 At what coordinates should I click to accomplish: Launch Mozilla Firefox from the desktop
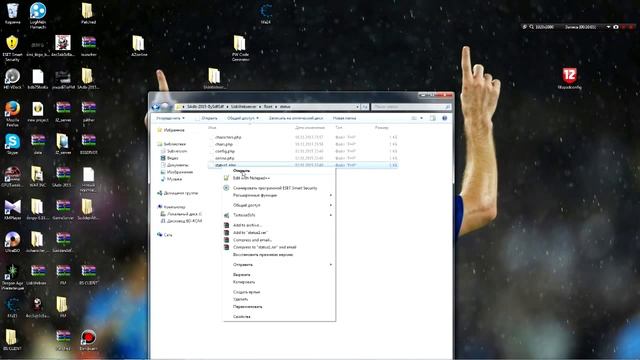(x=12, y=114)
